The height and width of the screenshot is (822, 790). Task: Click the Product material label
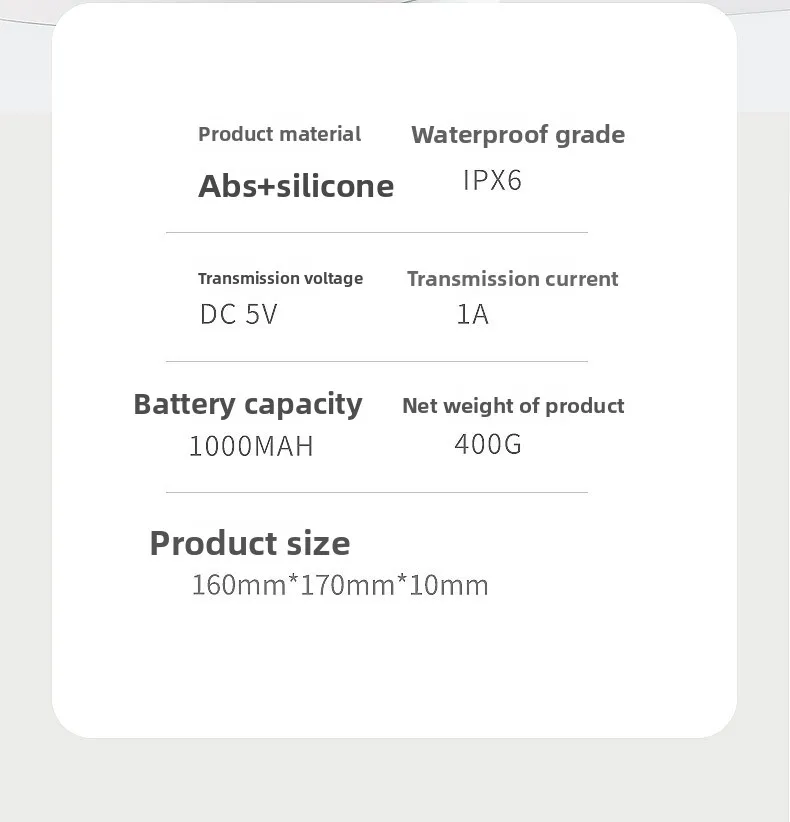[279, 134]
